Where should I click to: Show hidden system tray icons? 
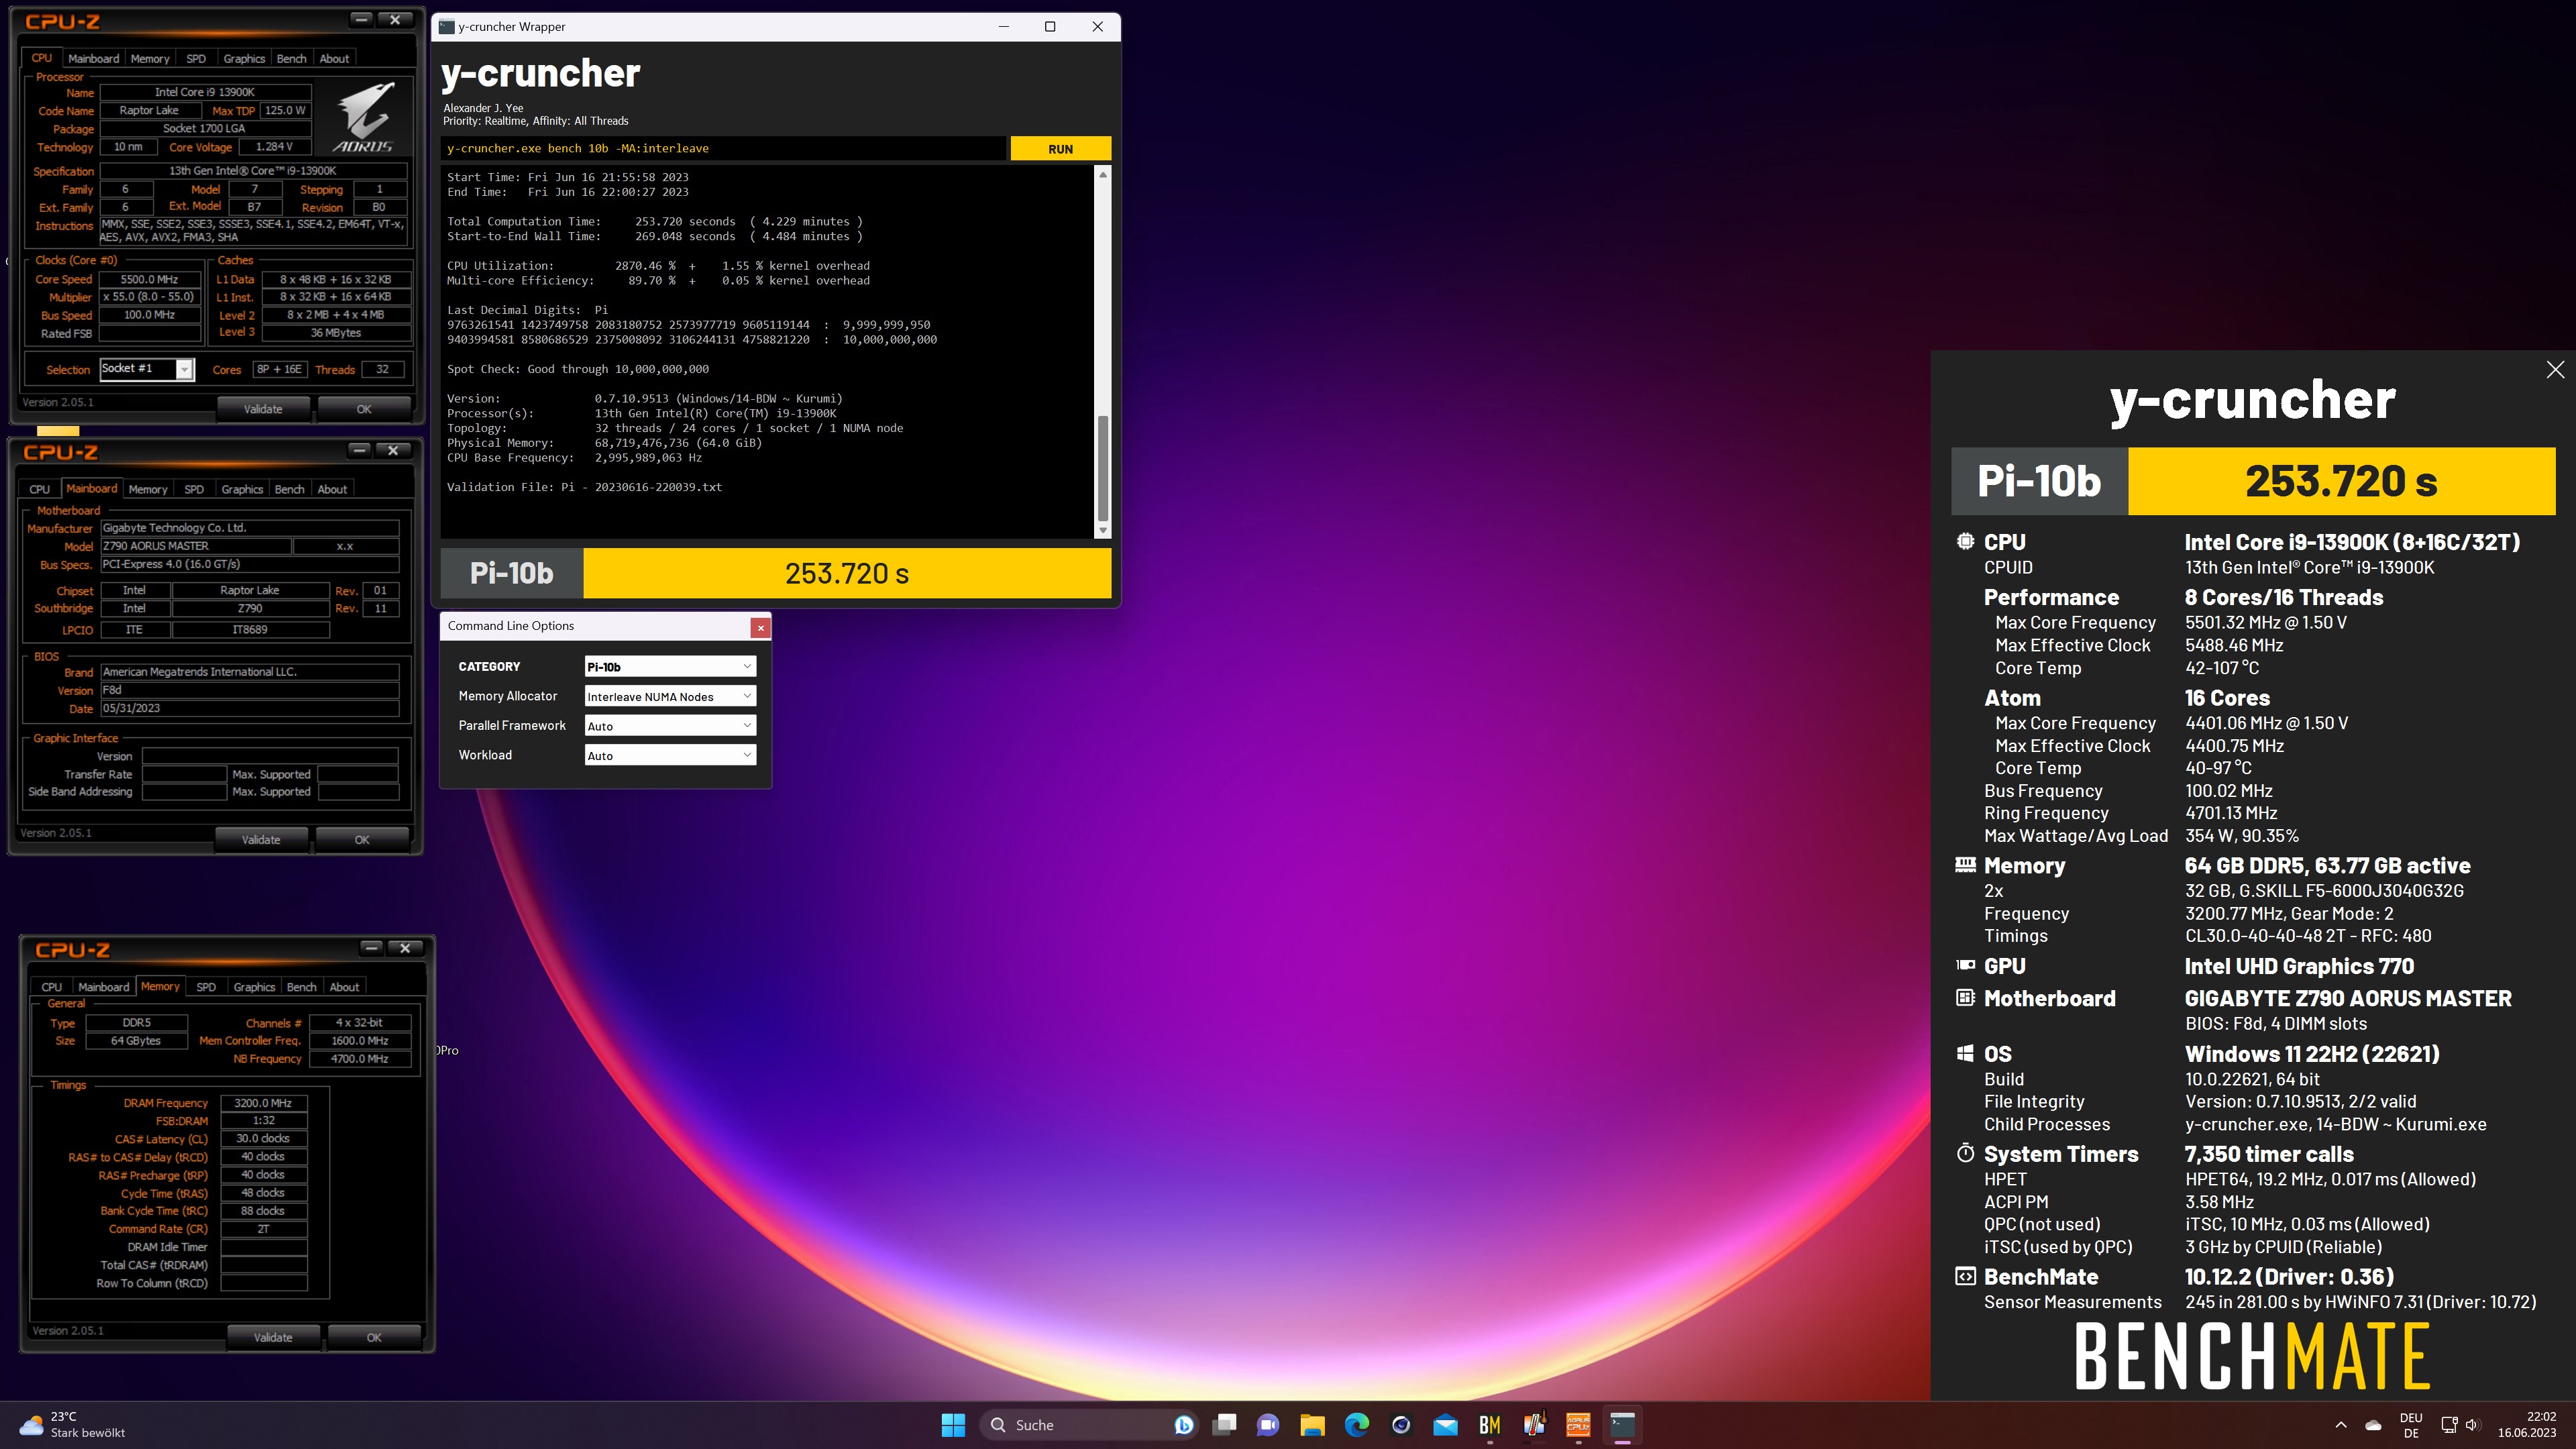[2341, 1425]
